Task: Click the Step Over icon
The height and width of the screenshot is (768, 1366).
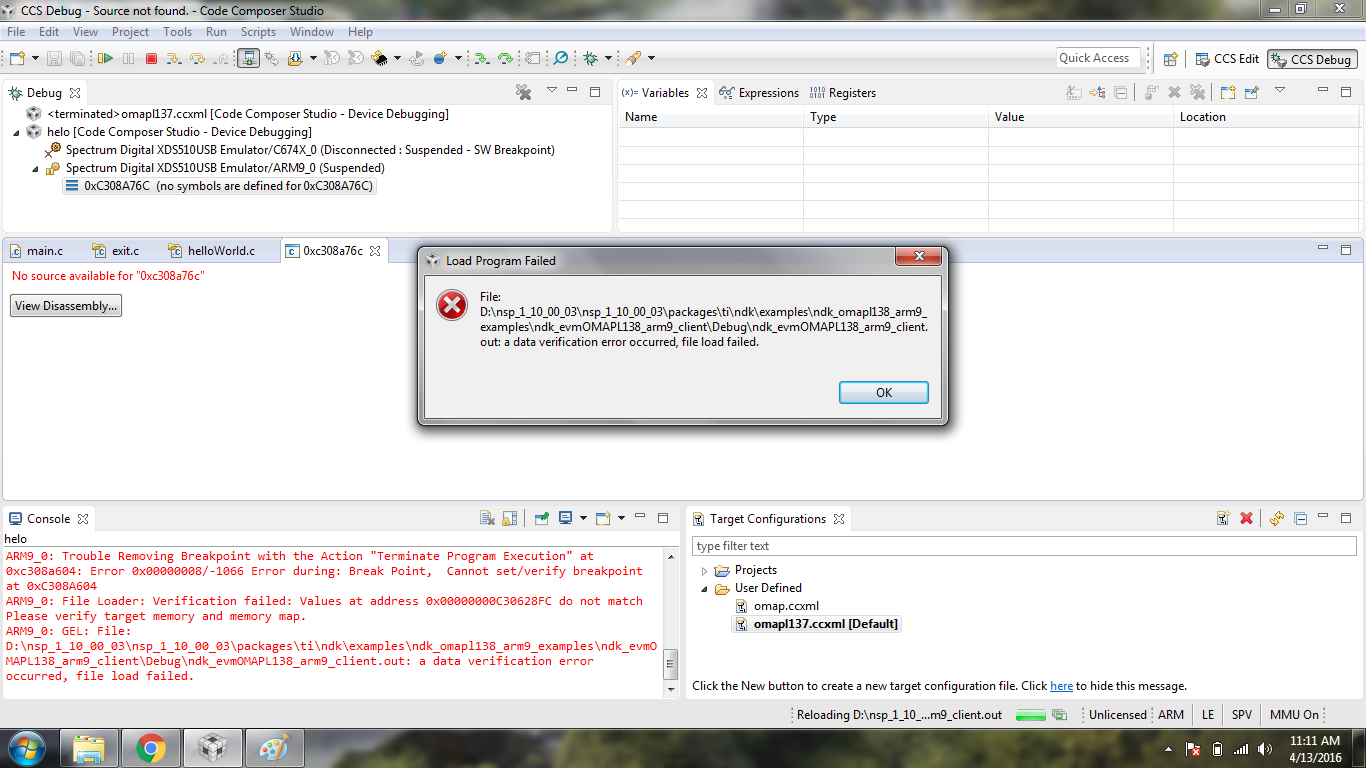Action: (x=197, y=57)
